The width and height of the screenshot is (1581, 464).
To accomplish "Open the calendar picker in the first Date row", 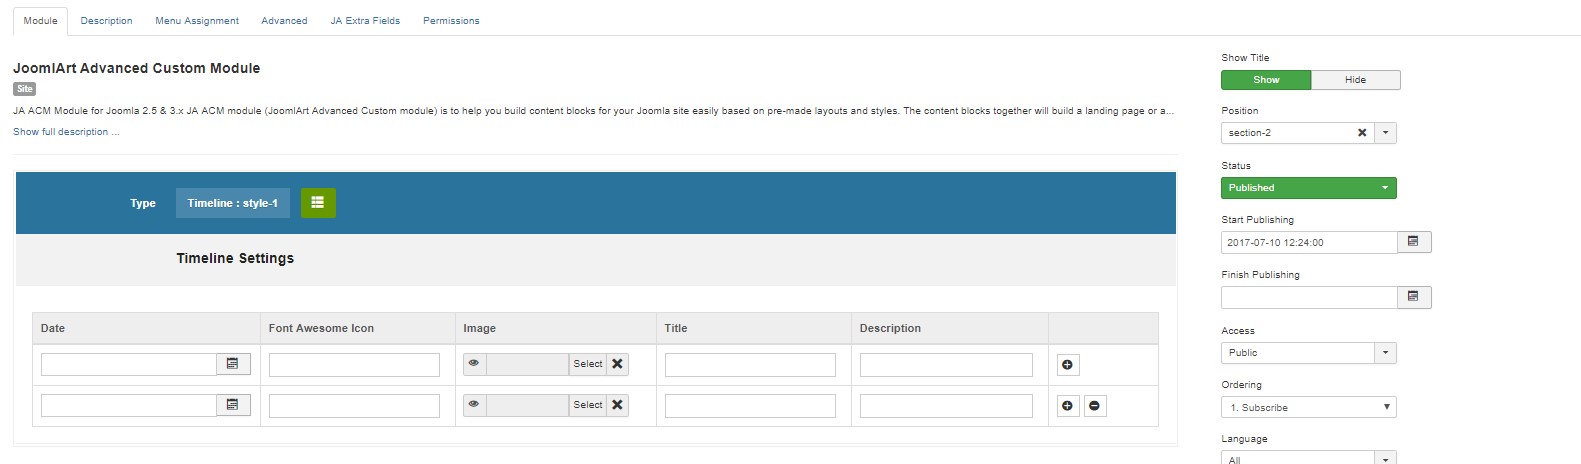I will 233,364.
